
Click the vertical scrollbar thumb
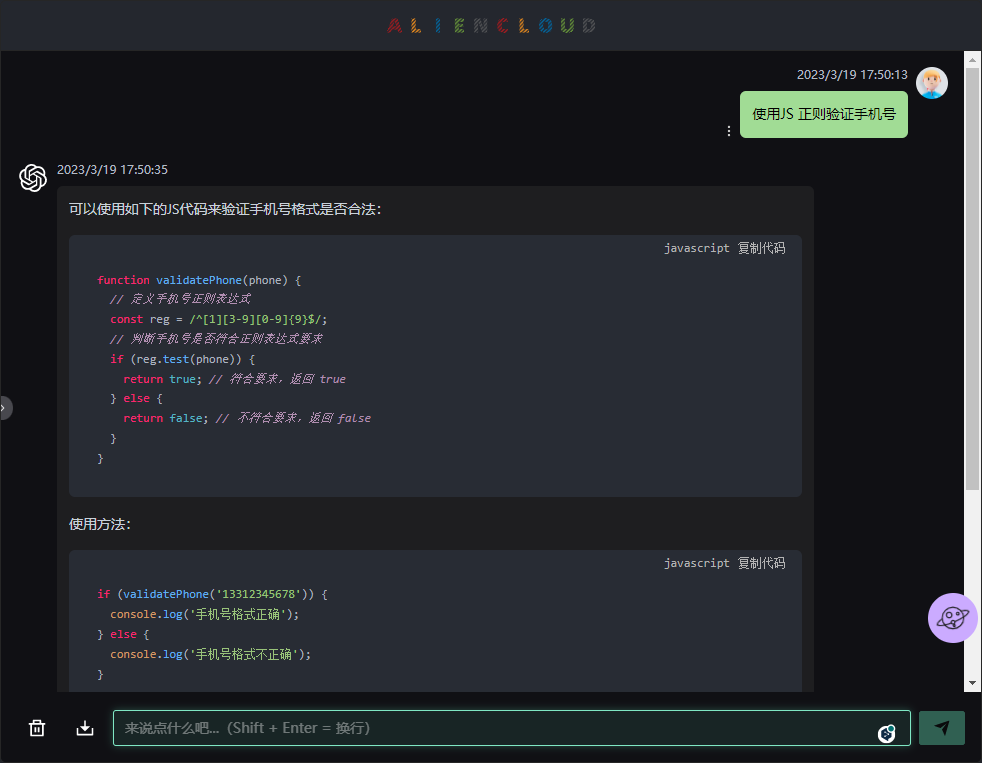tap(972, 280)
